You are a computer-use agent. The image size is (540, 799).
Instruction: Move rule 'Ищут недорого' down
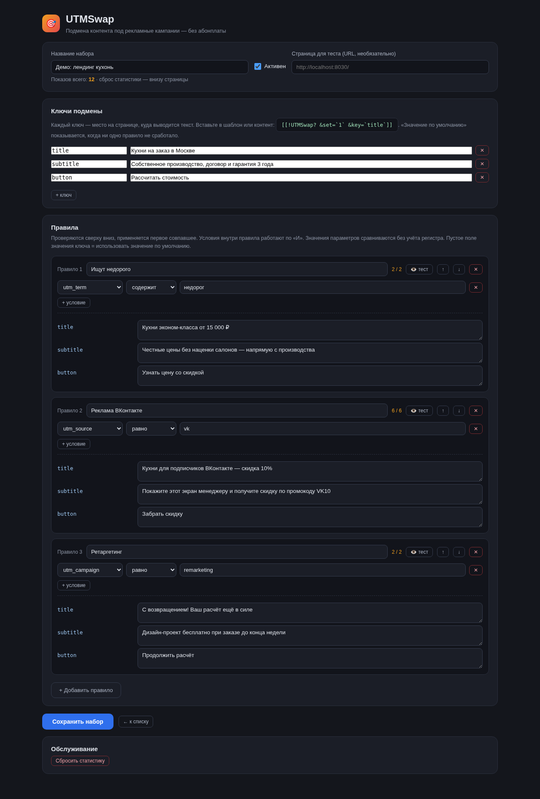coord(459,269)
